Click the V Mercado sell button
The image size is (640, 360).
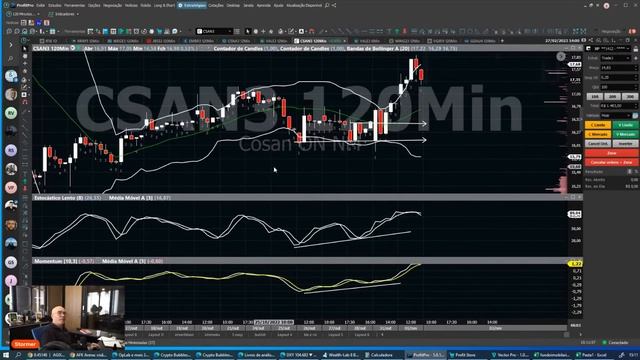point(625,134)
